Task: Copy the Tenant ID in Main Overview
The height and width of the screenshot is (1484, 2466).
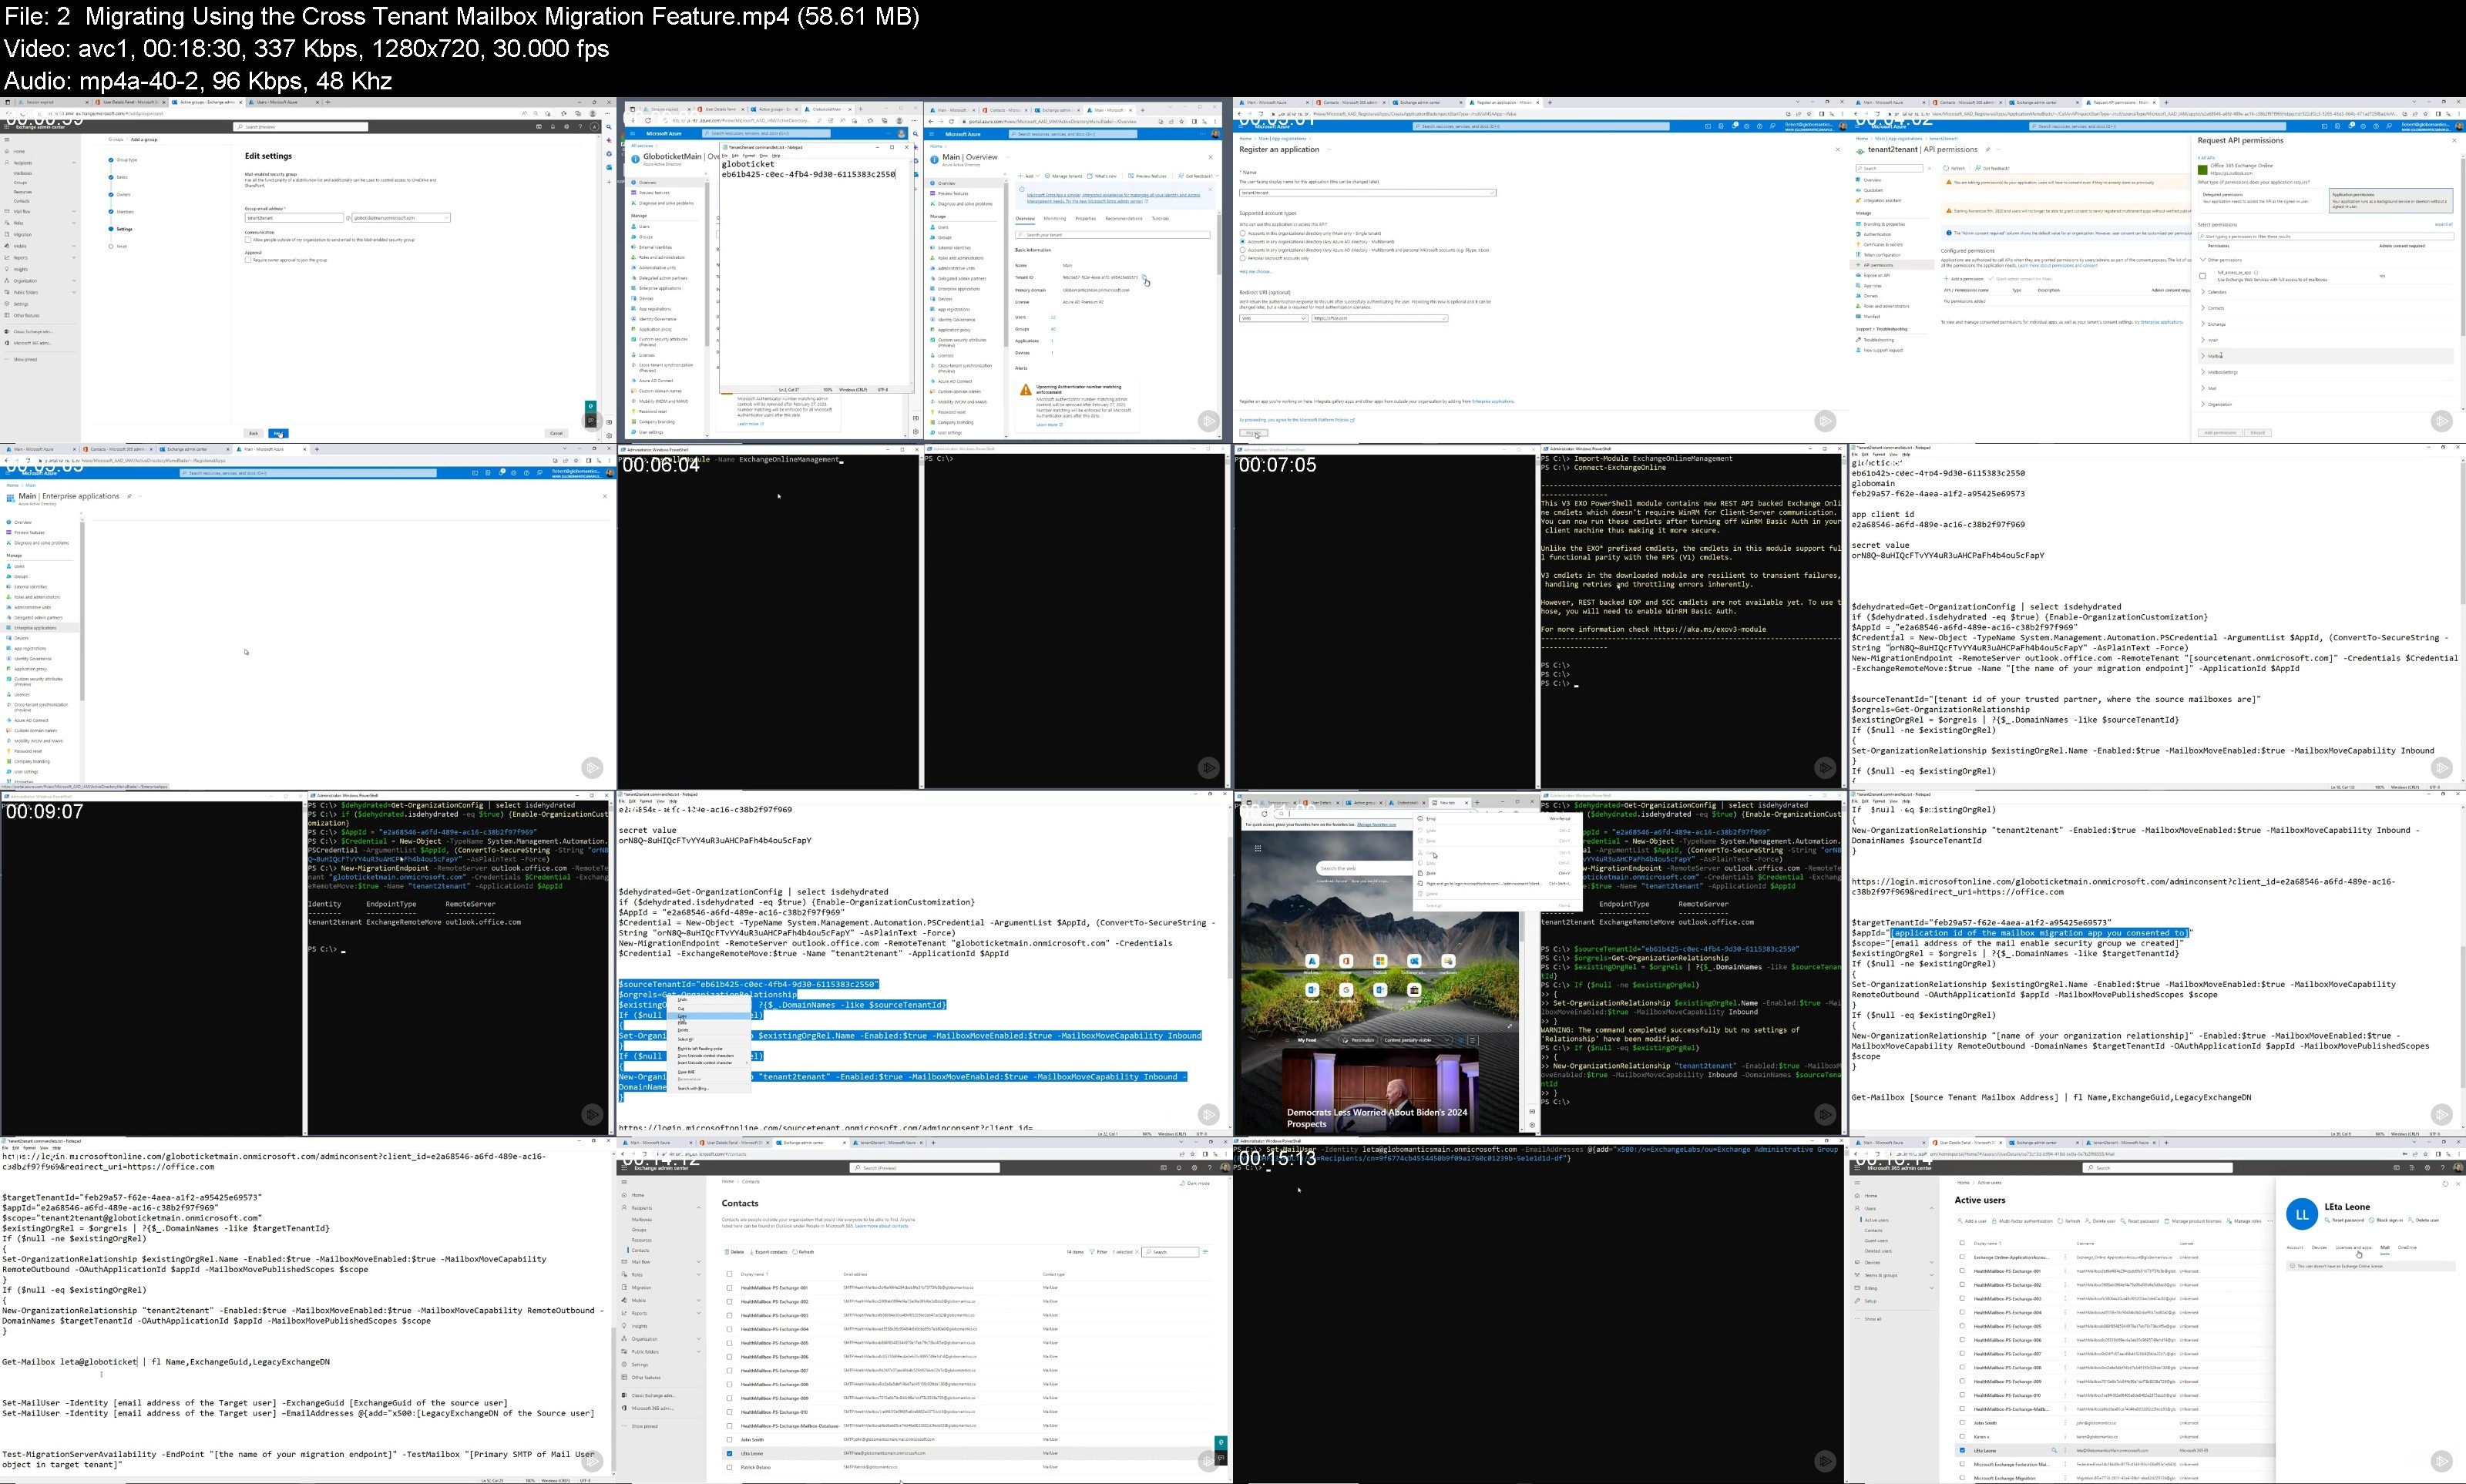Action: (1145, 277)
